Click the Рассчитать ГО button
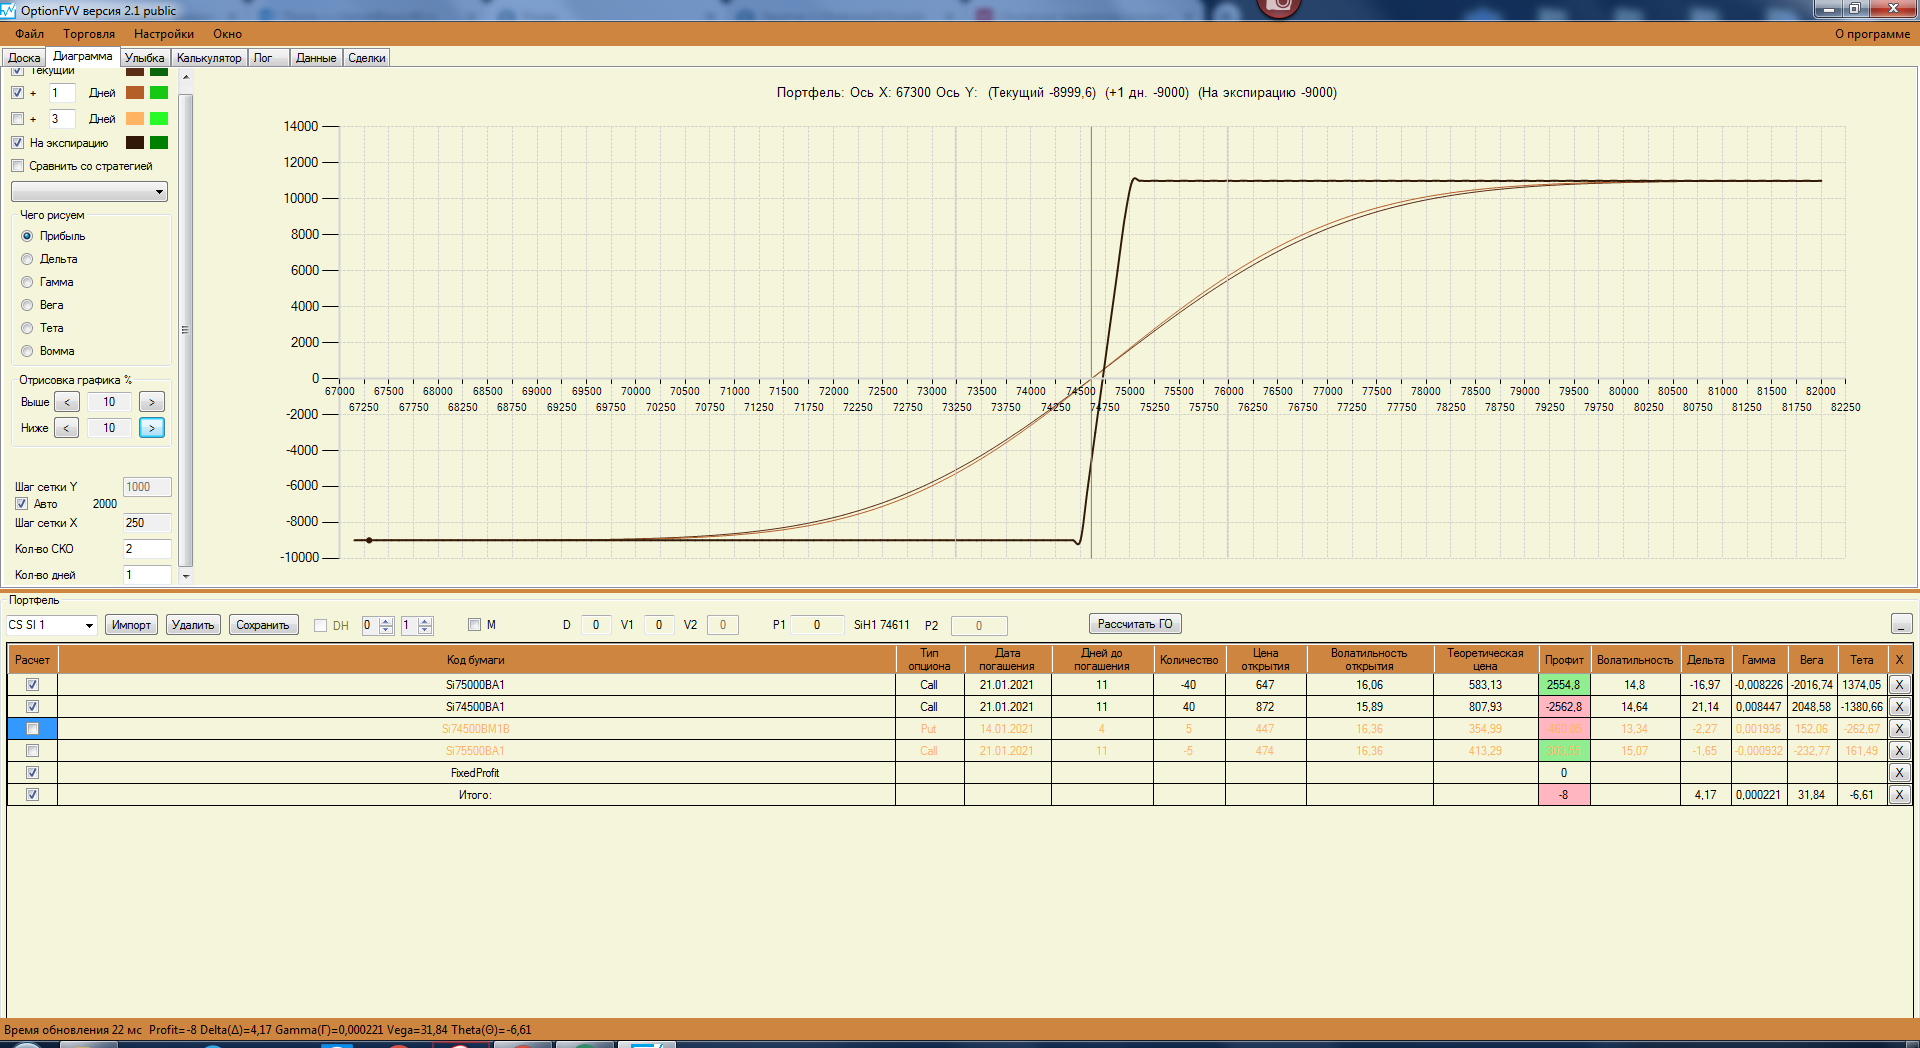This screenshot has width=1920, height=1048. coord(1135,624)
